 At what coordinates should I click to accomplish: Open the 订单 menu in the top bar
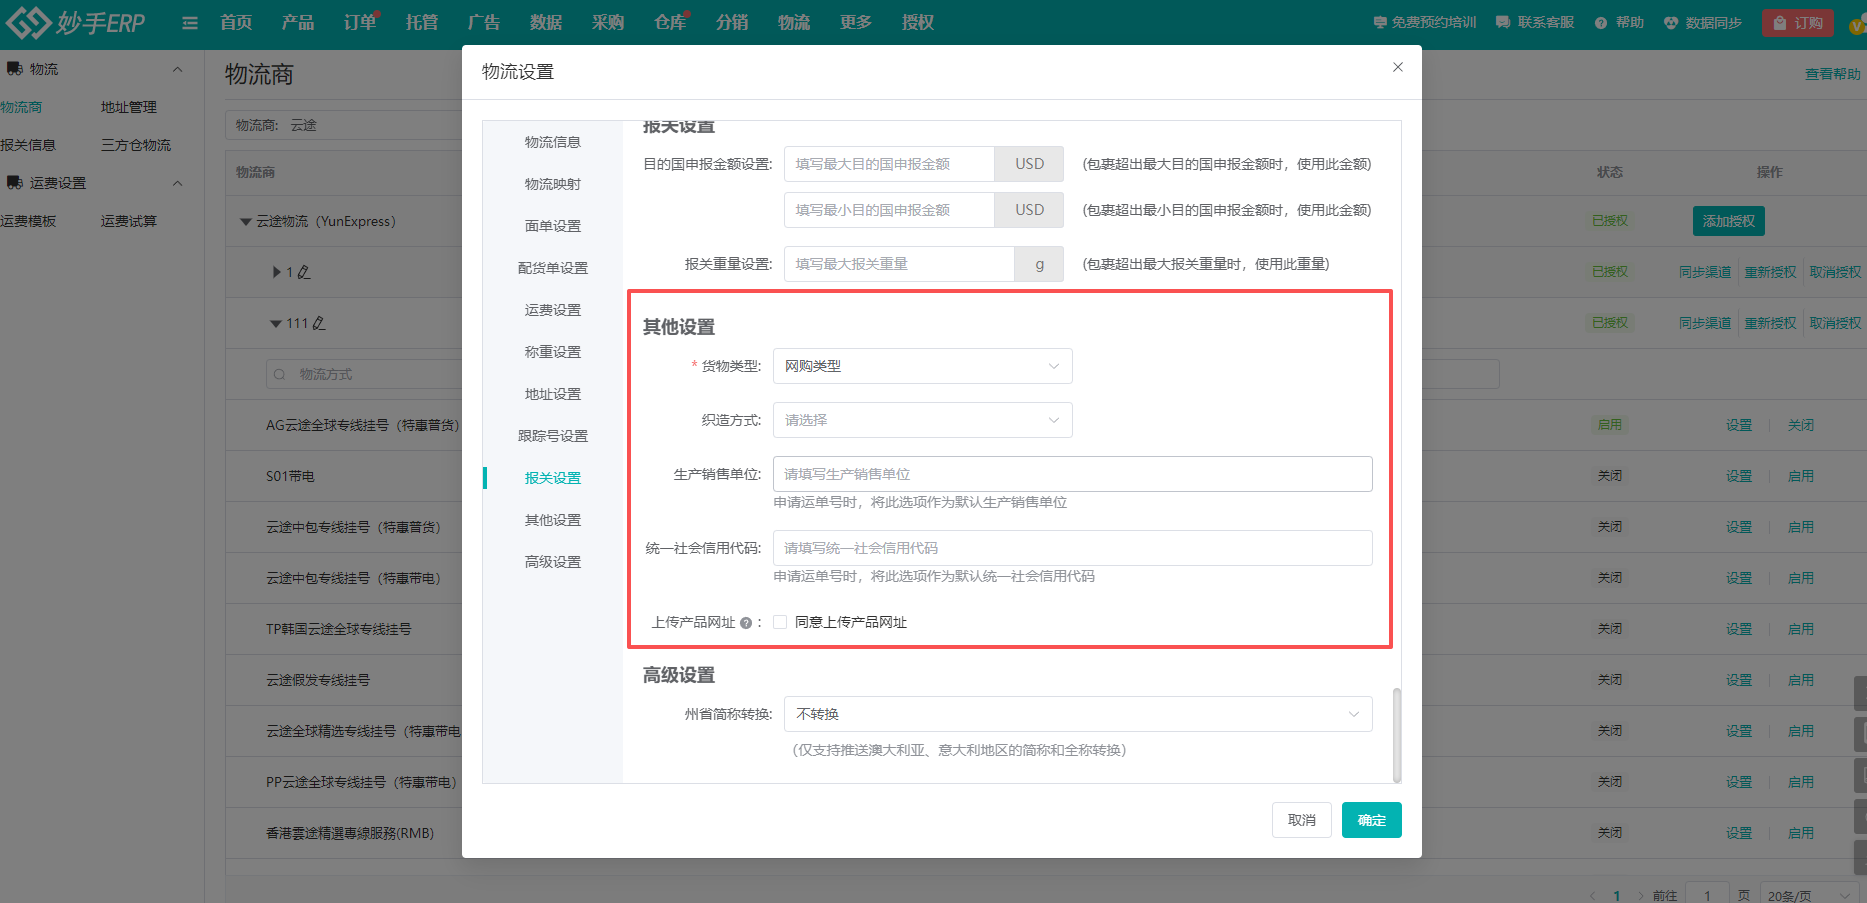click(359, 21)
